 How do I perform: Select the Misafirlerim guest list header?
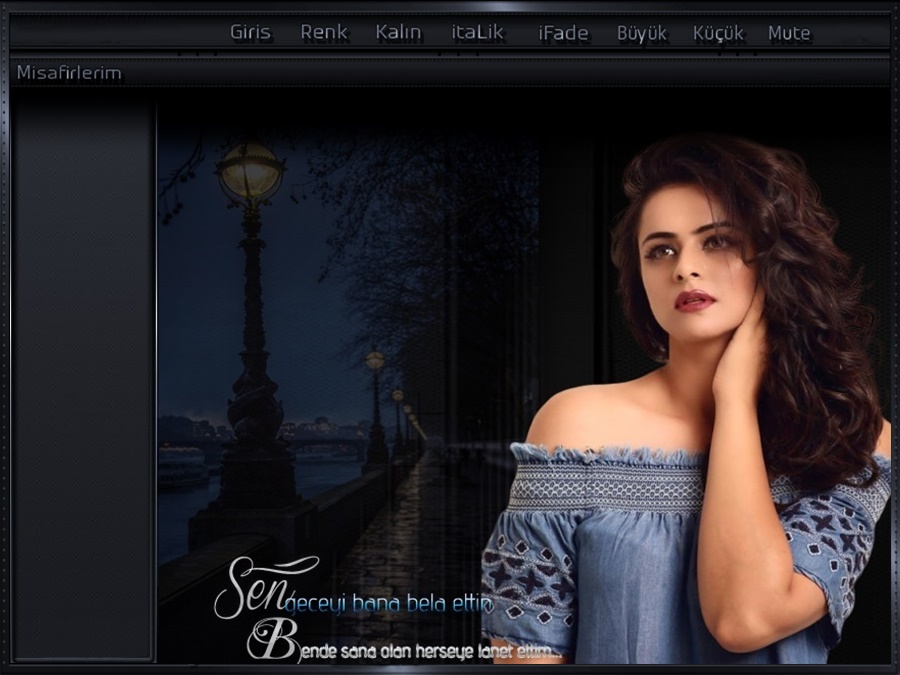(x=69, y=73)
